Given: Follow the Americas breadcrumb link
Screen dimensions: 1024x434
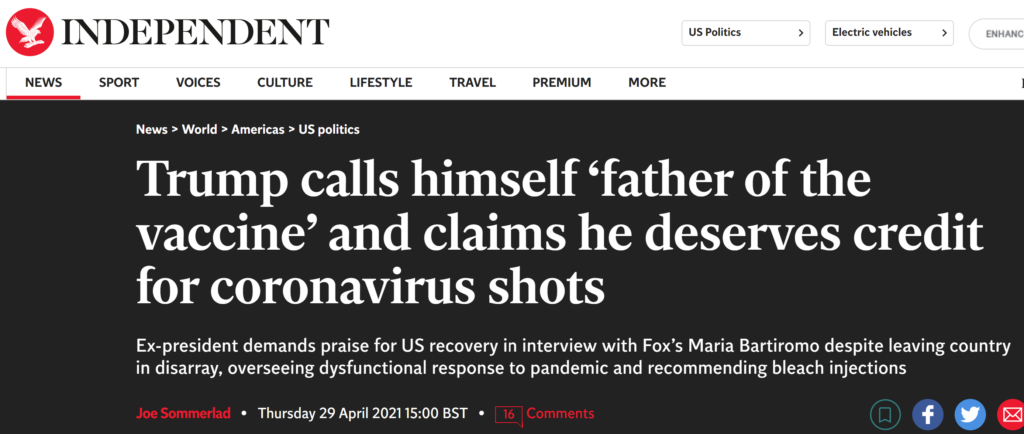Looking at the screenshot, I should pyautogui.click(x=257, y=130).
